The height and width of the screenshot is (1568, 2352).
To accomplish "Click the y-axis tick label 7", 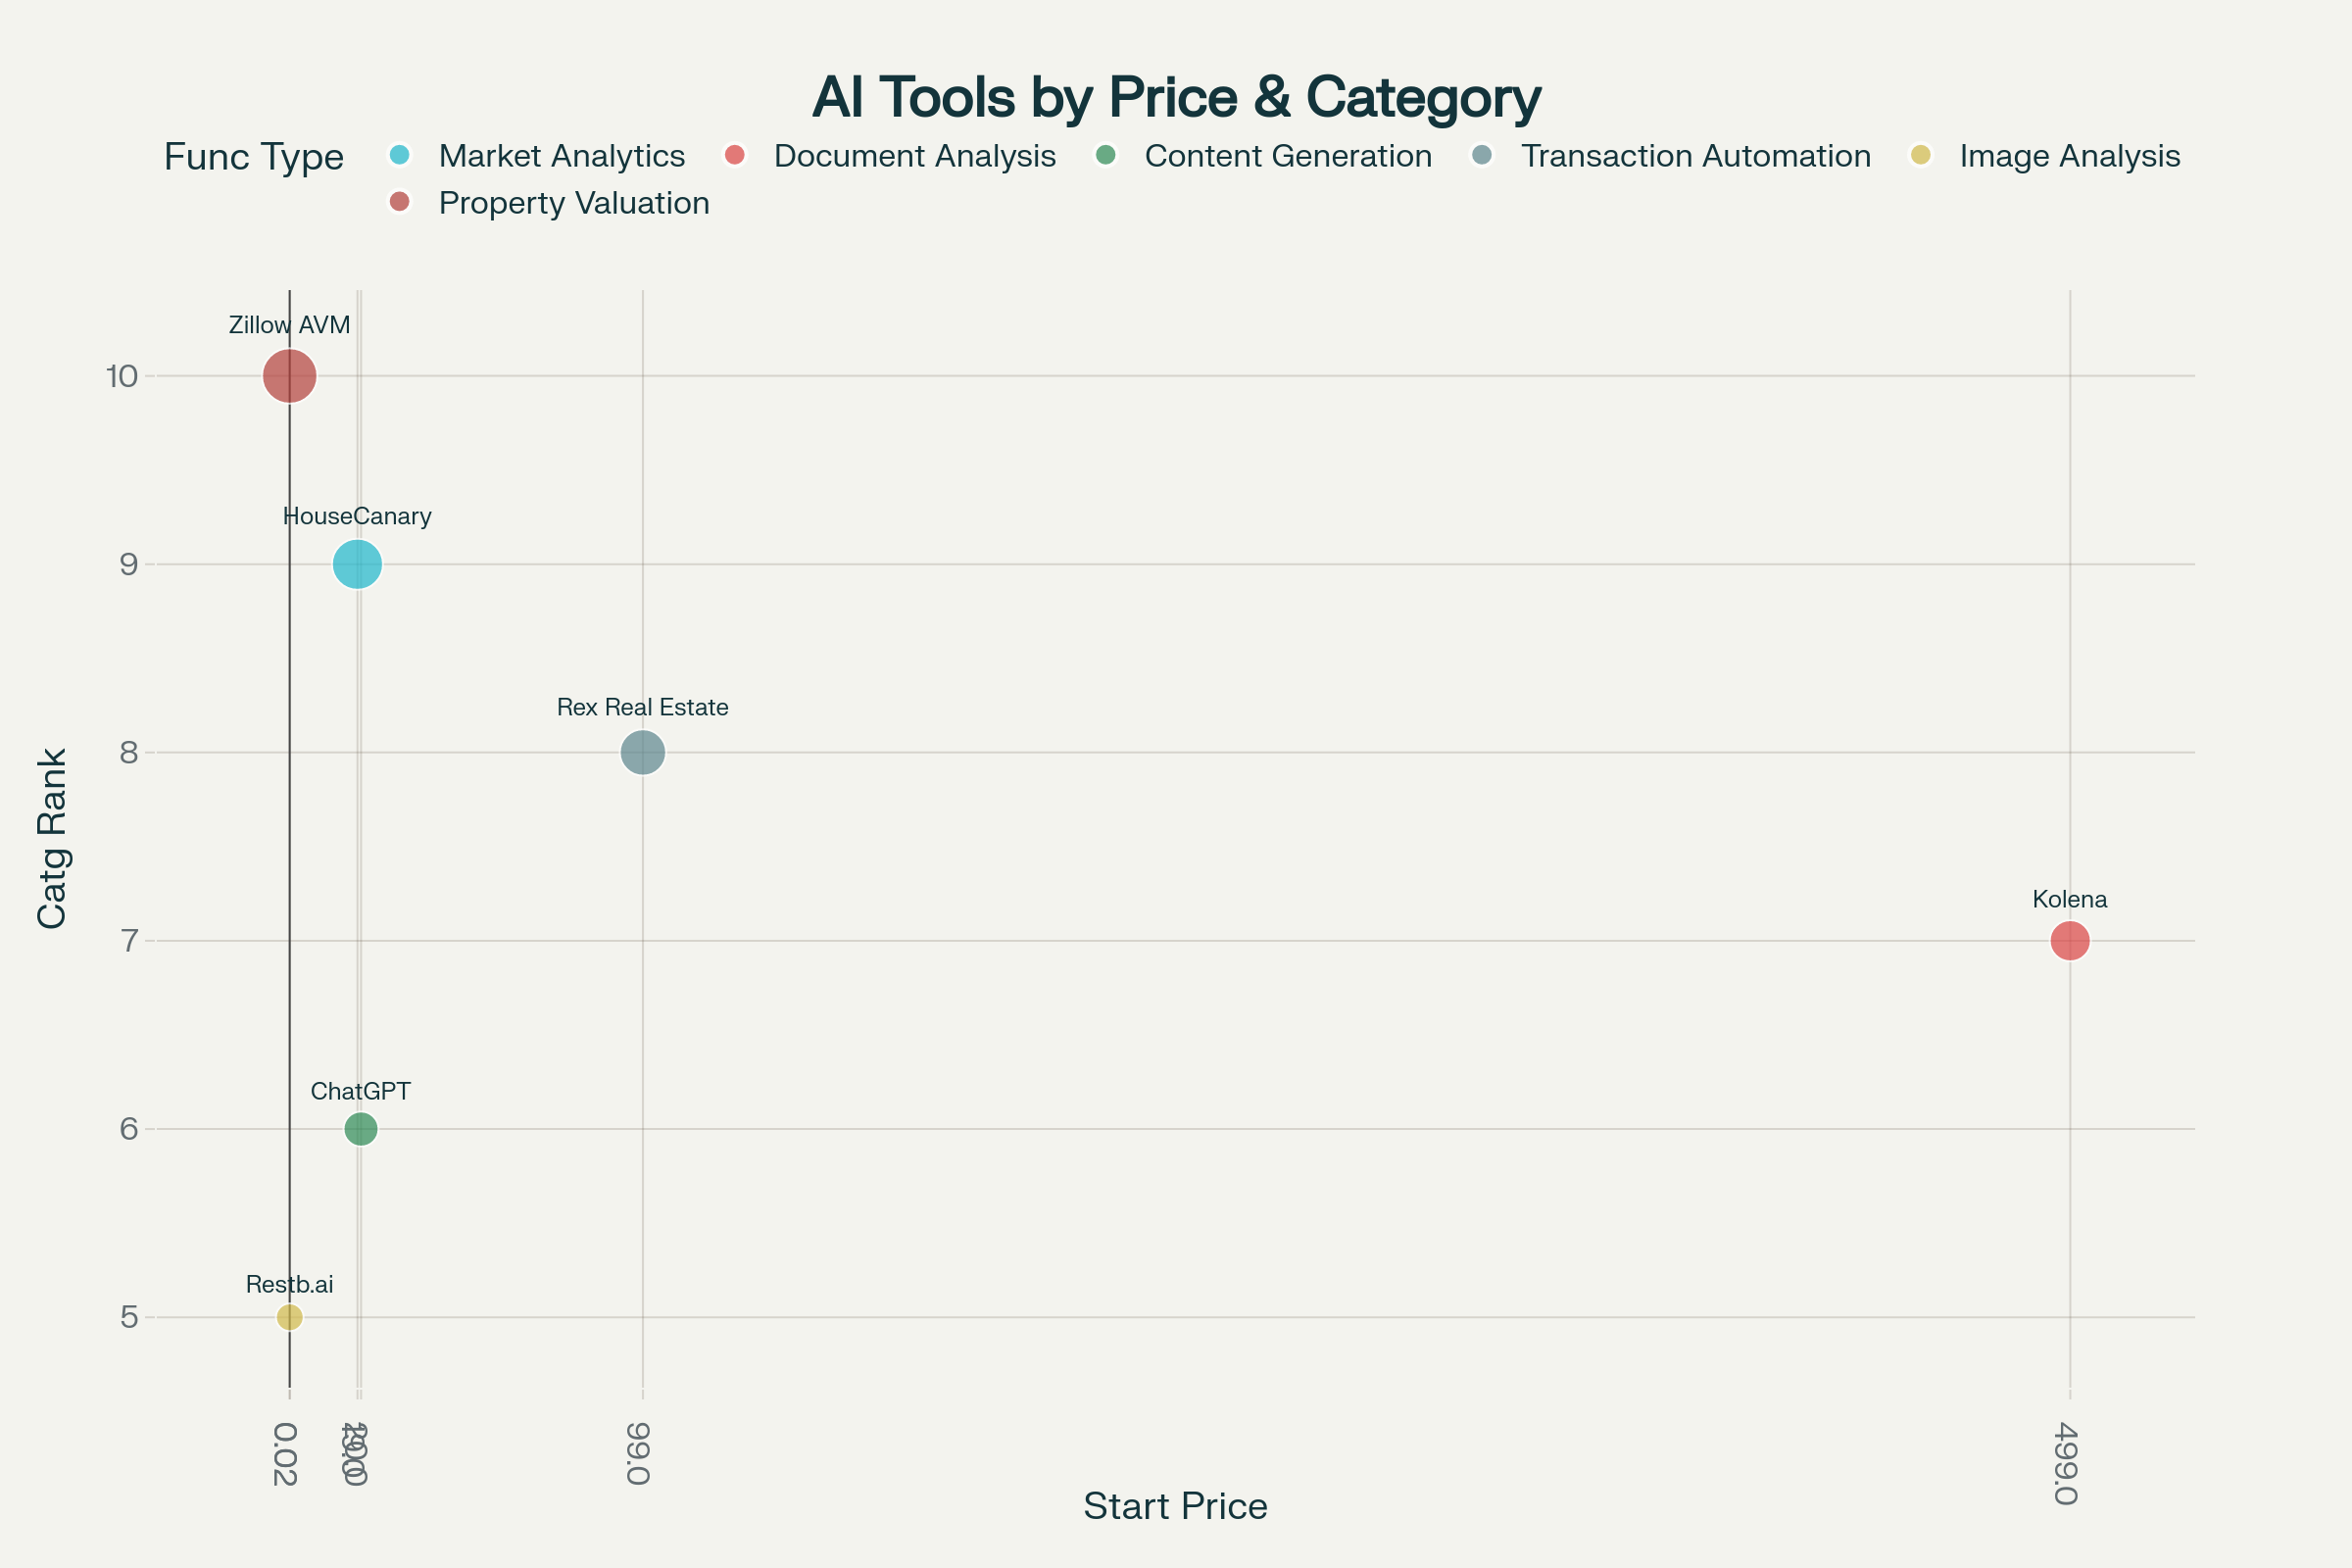I will (129, 941).
